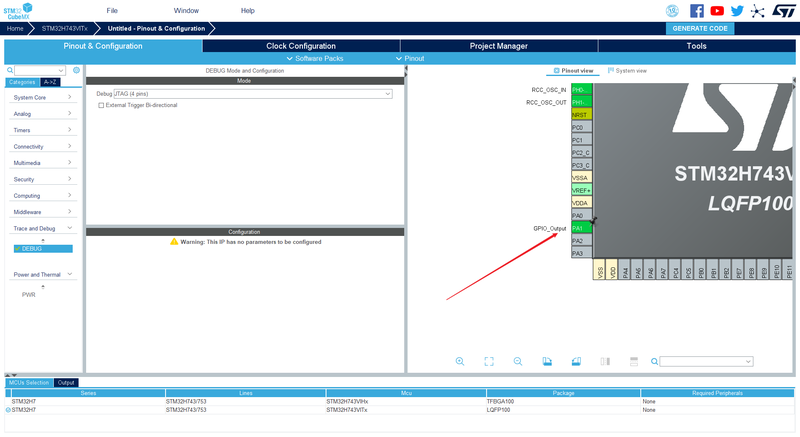Open the peripheral search dropdown in the left panel
This screenshot has width=800, height=437.
tap(61, 70)
